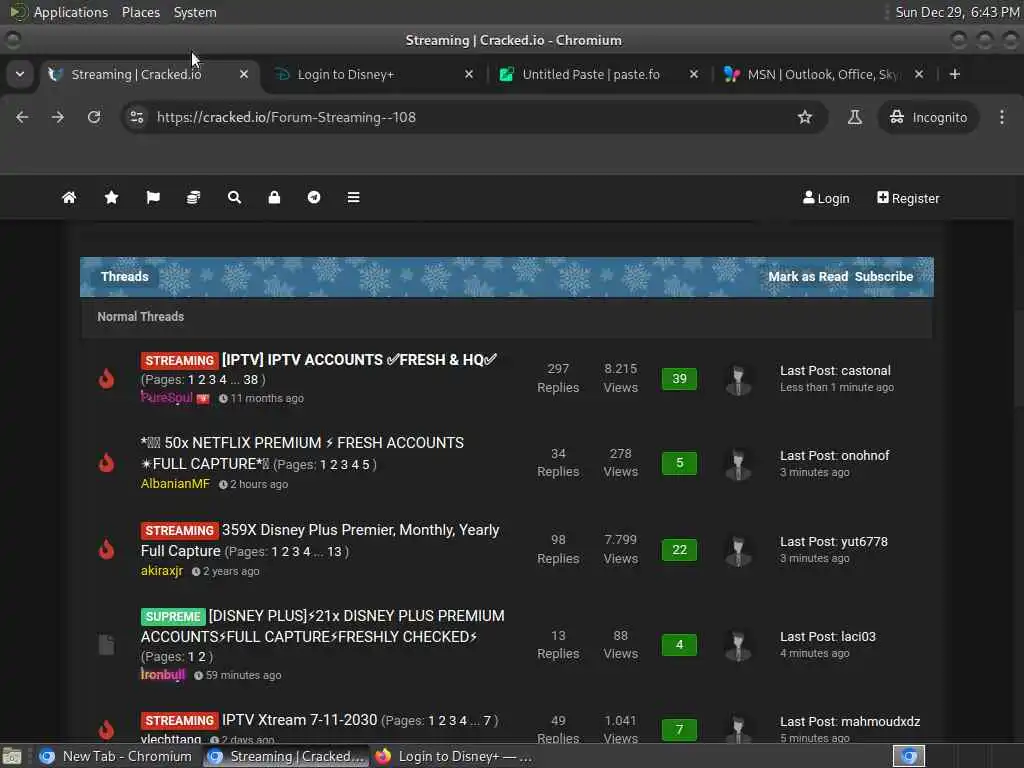Close the Streaming Cracked.io tab
Image resolution: width=1024 pixels, height=768 pixels.
(244, 74)
